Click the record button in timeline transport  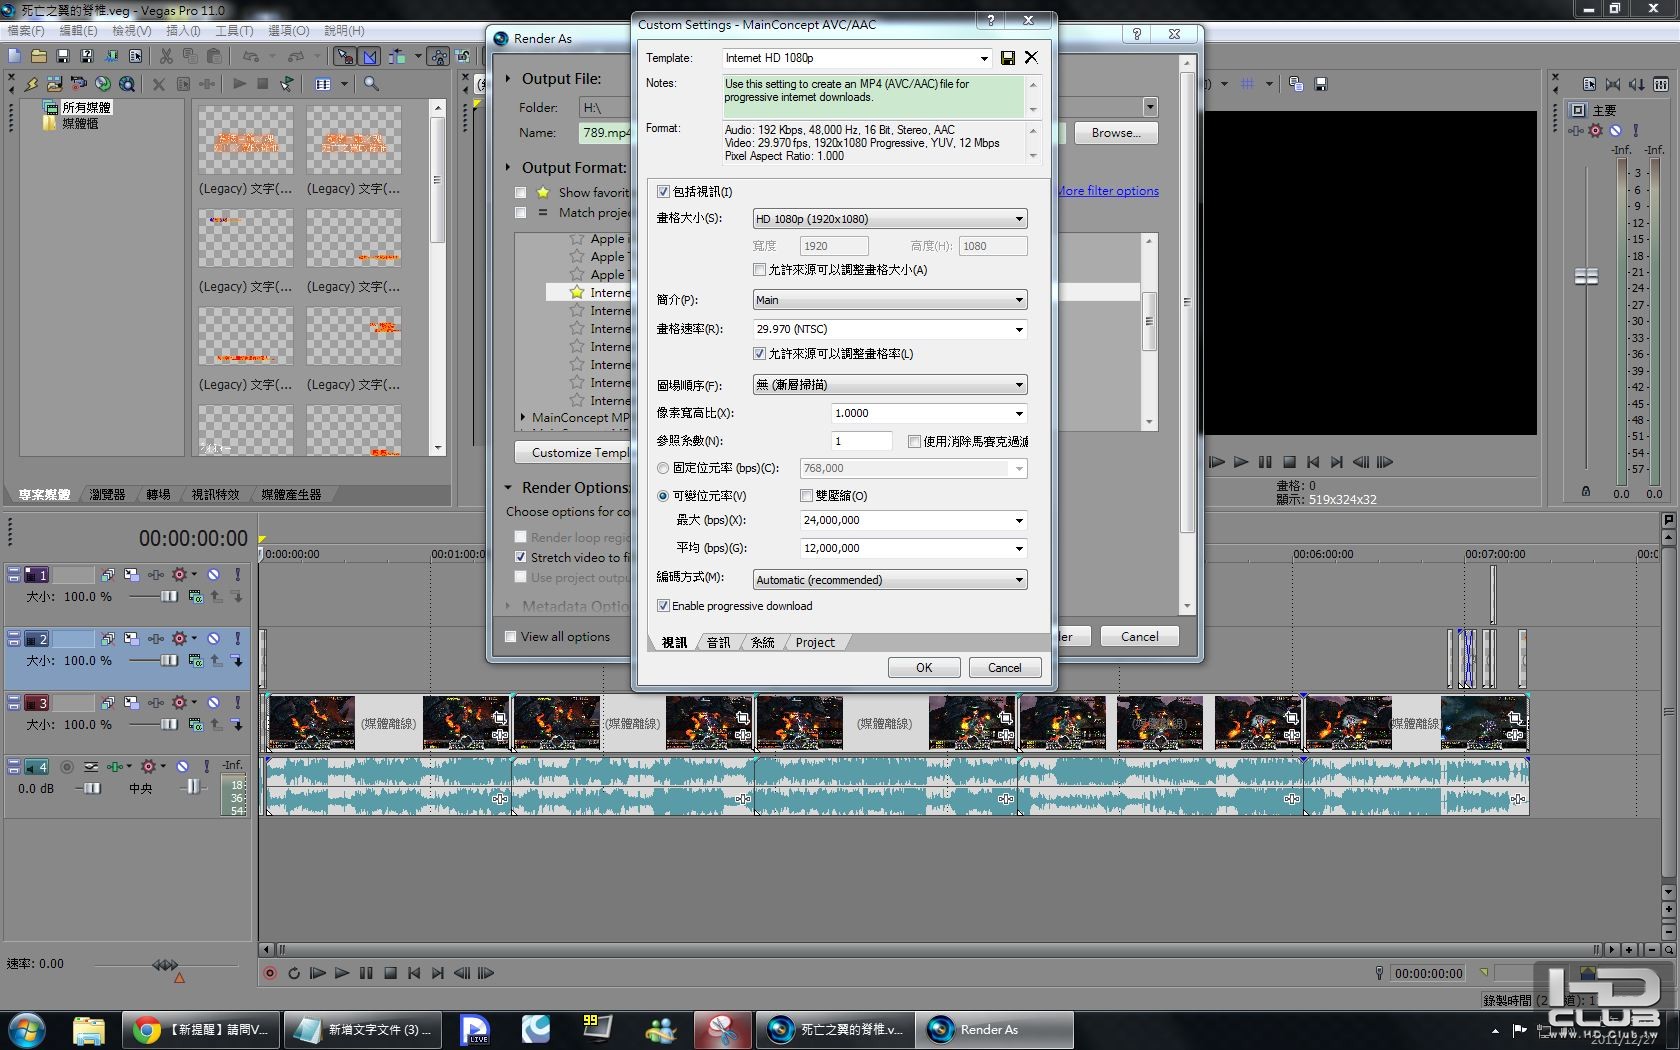pyautogui.click(x=270, y=973)
